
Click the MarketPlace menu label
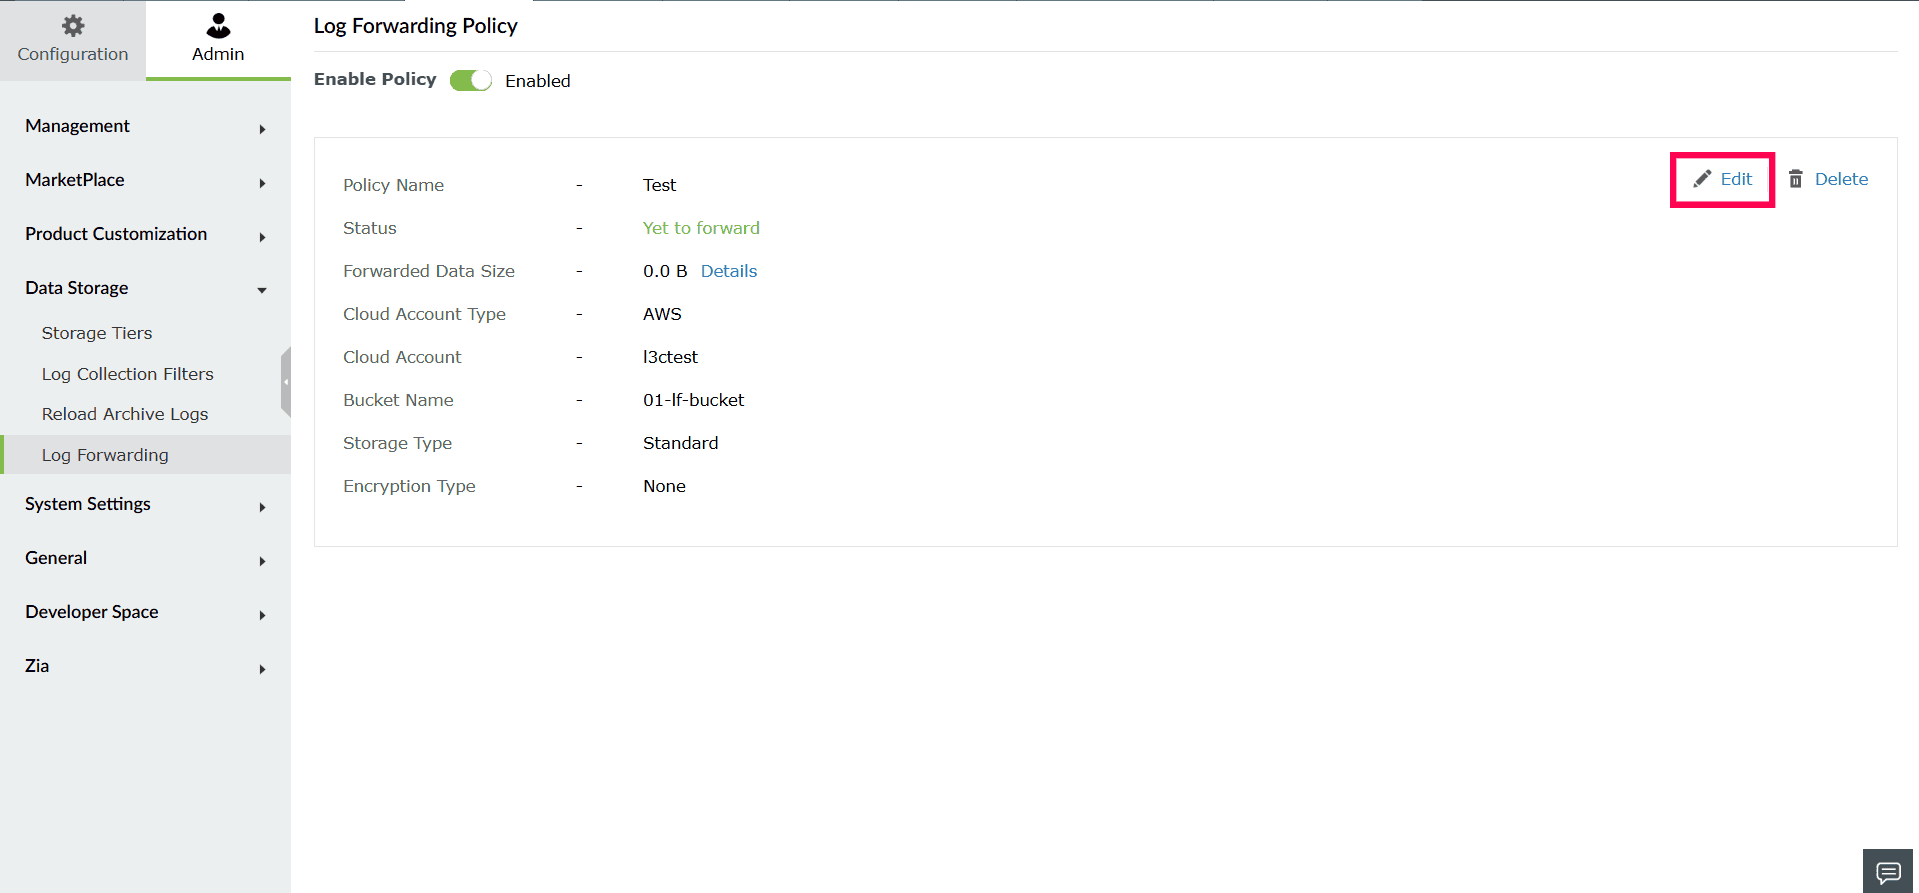[x=75, y=180]
